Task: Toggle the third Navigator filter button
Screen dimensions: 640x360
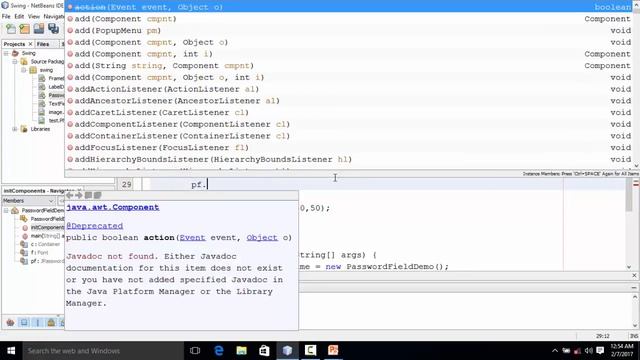Action: pos(38,322)
